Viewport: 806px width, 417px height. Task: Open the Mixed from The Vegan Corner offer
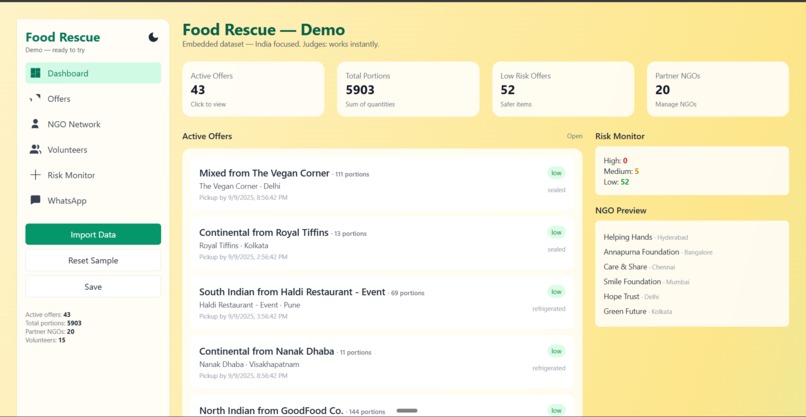tap(382, 184)
